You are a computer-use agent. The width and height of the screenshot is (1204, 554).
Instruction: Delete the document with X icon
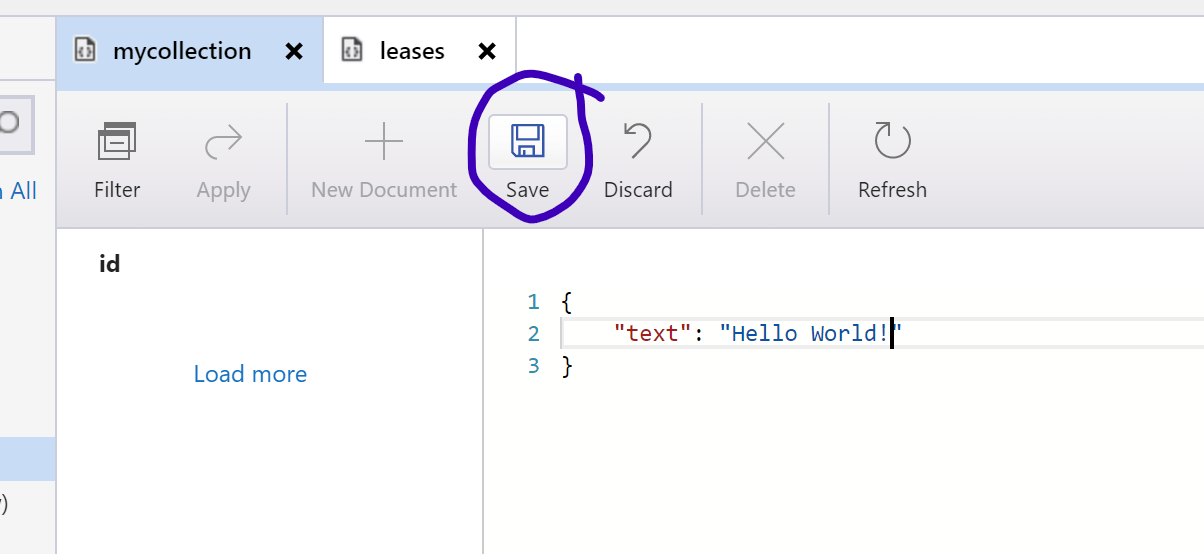766,143
